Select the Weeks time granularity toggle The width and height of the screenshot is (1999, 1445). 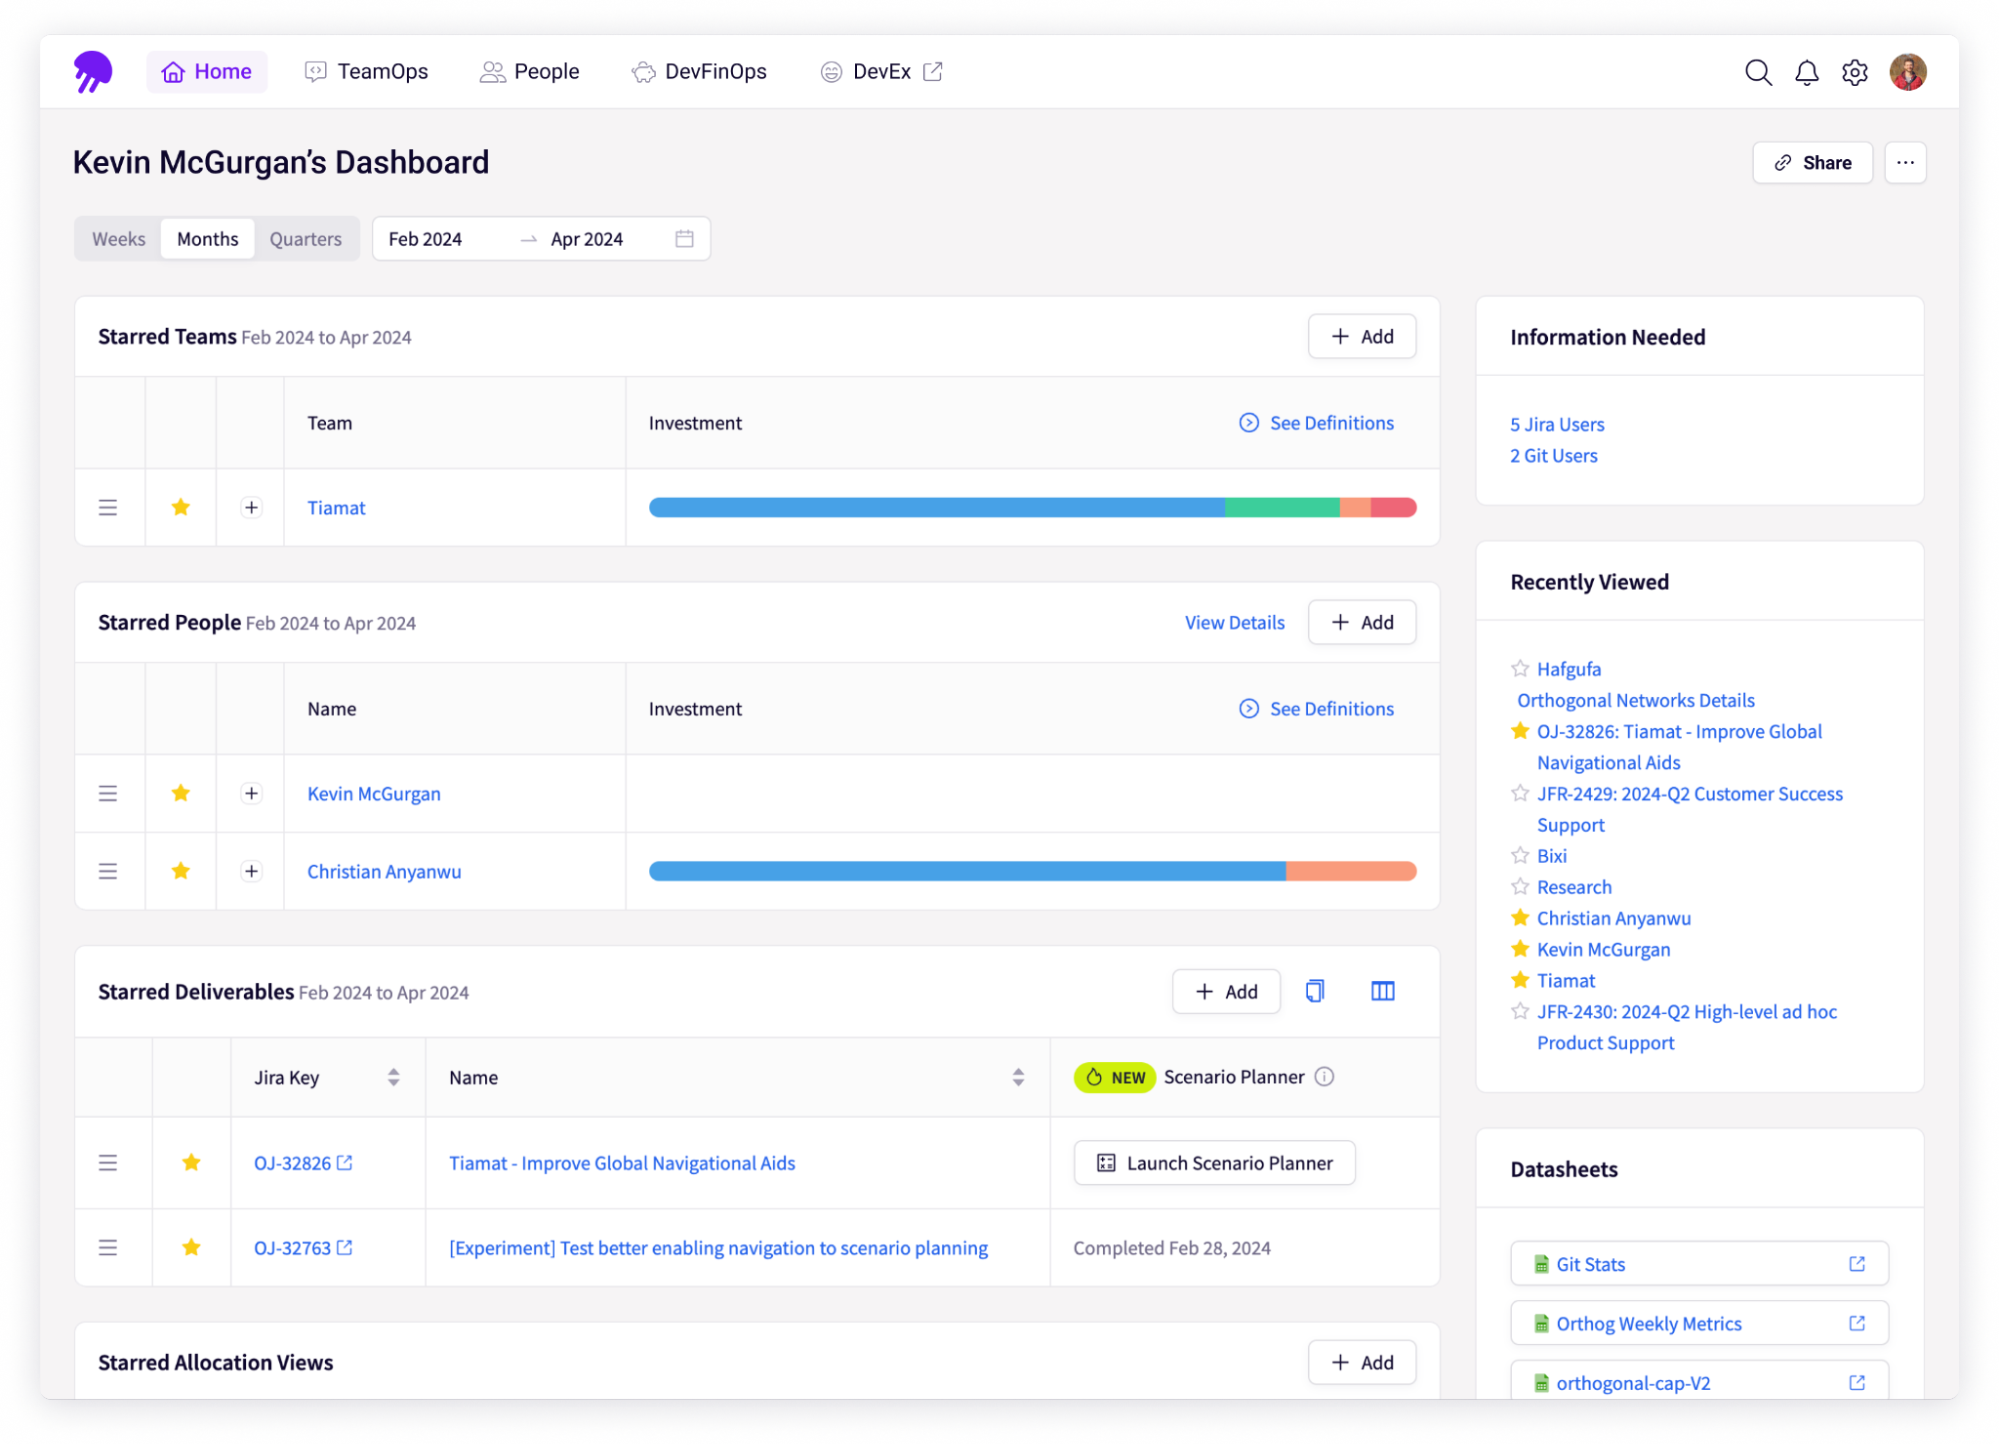tap(121, 239)
